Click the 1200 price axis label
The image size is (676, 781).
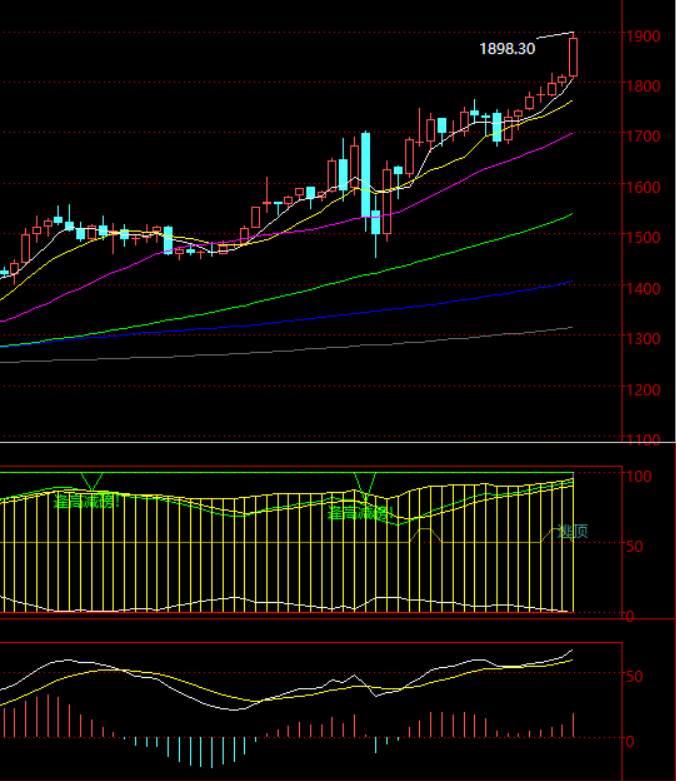(644, 389)
